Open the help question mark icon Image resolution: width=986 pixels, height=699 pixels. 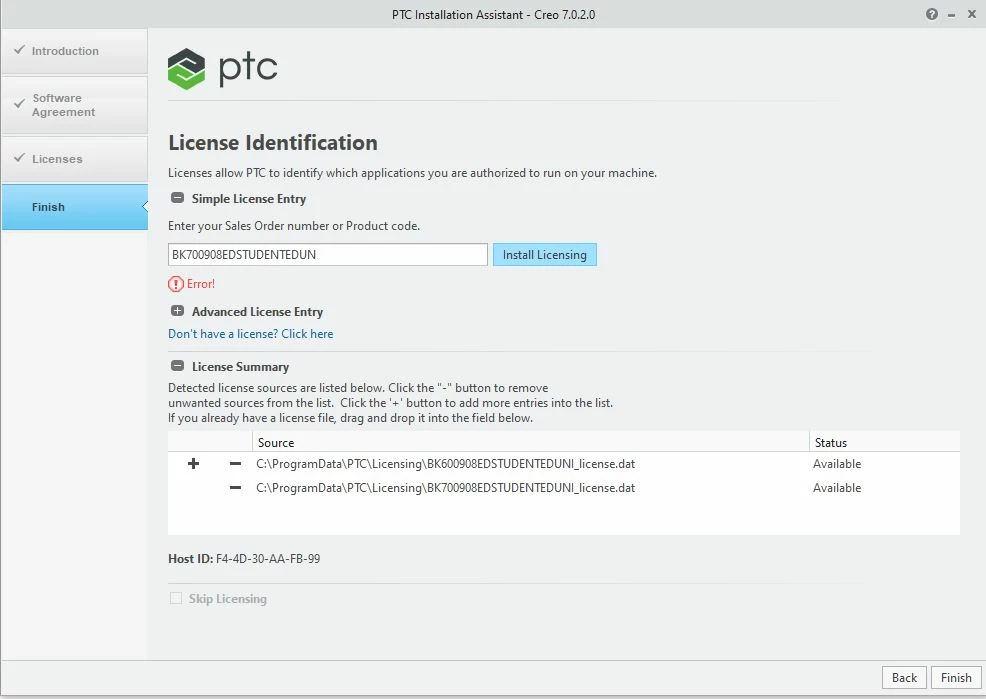[931, 14]
